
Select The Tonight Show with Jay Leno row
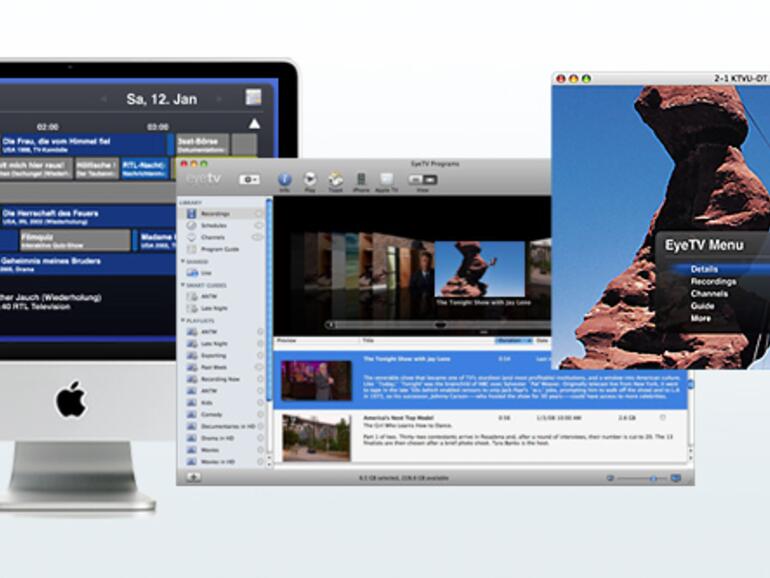click(x=480, y=380)
